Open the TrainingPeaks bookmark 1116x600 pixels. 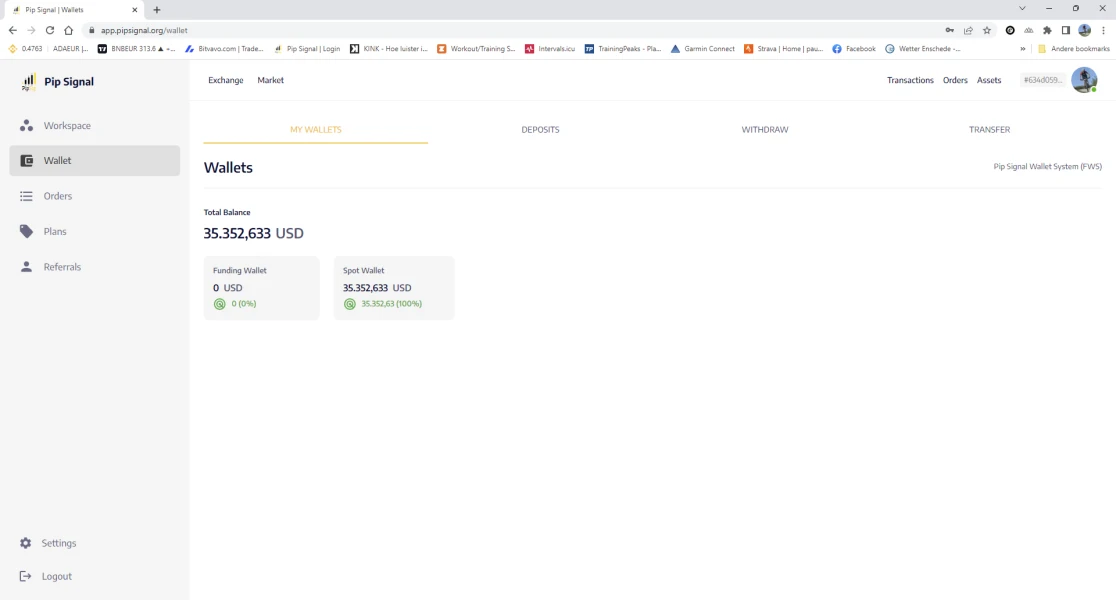pos(623,49)
